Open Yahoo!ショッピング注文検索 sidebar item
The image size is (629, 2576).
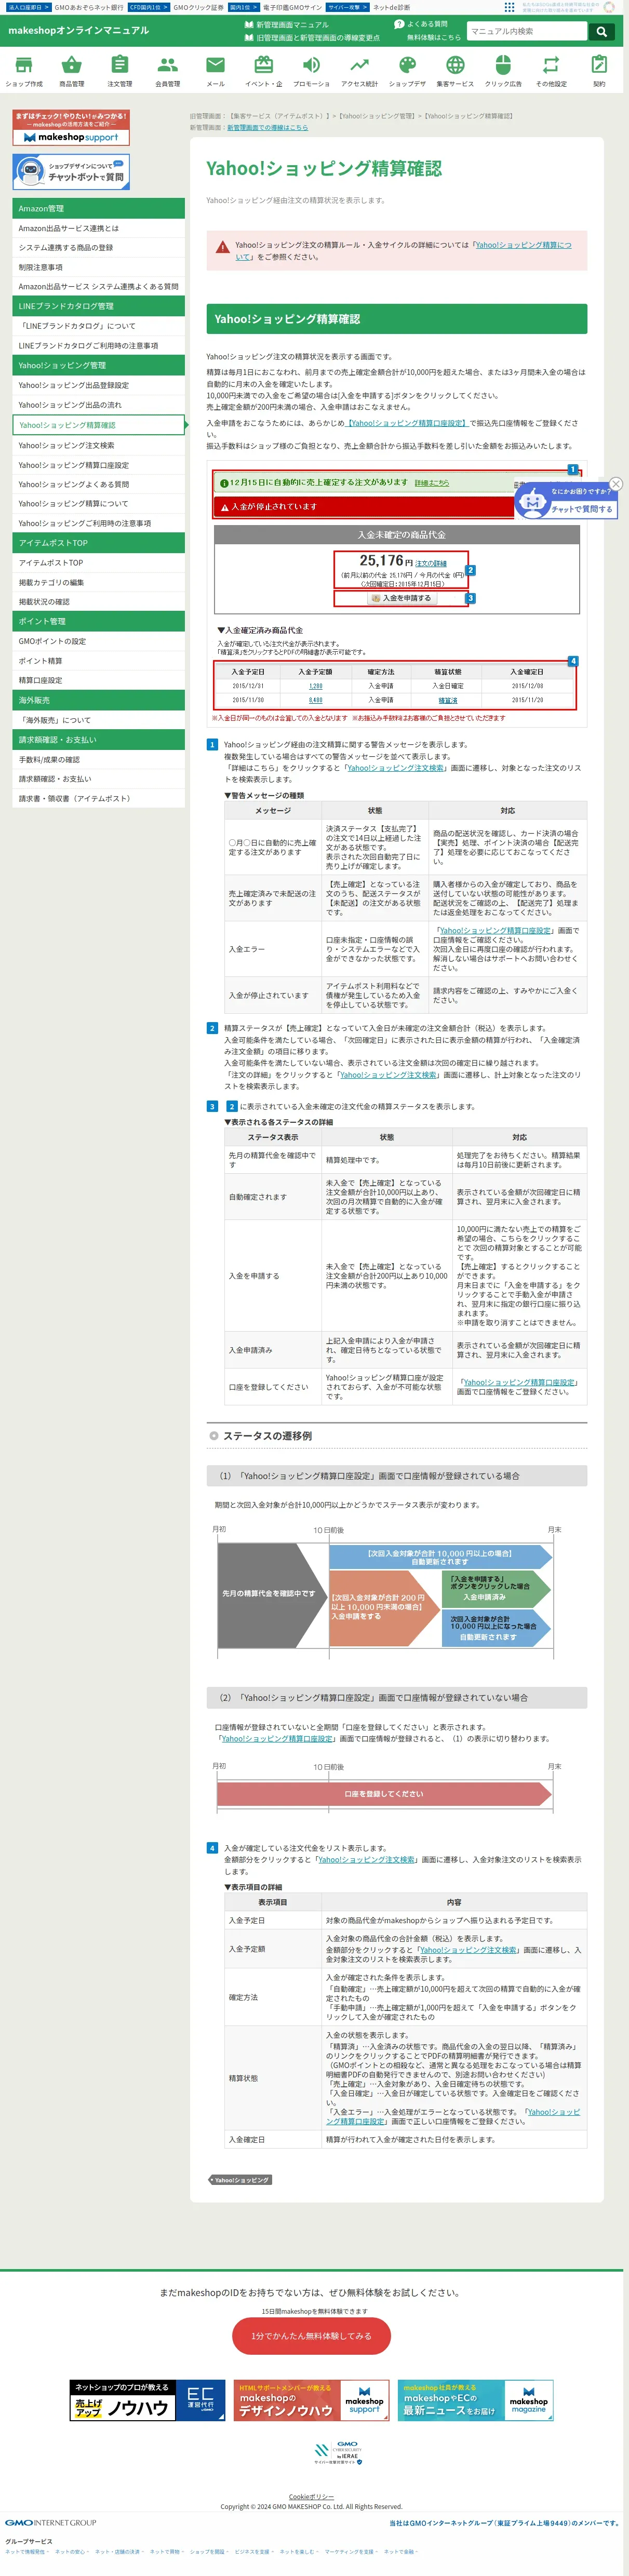point(99,445)
